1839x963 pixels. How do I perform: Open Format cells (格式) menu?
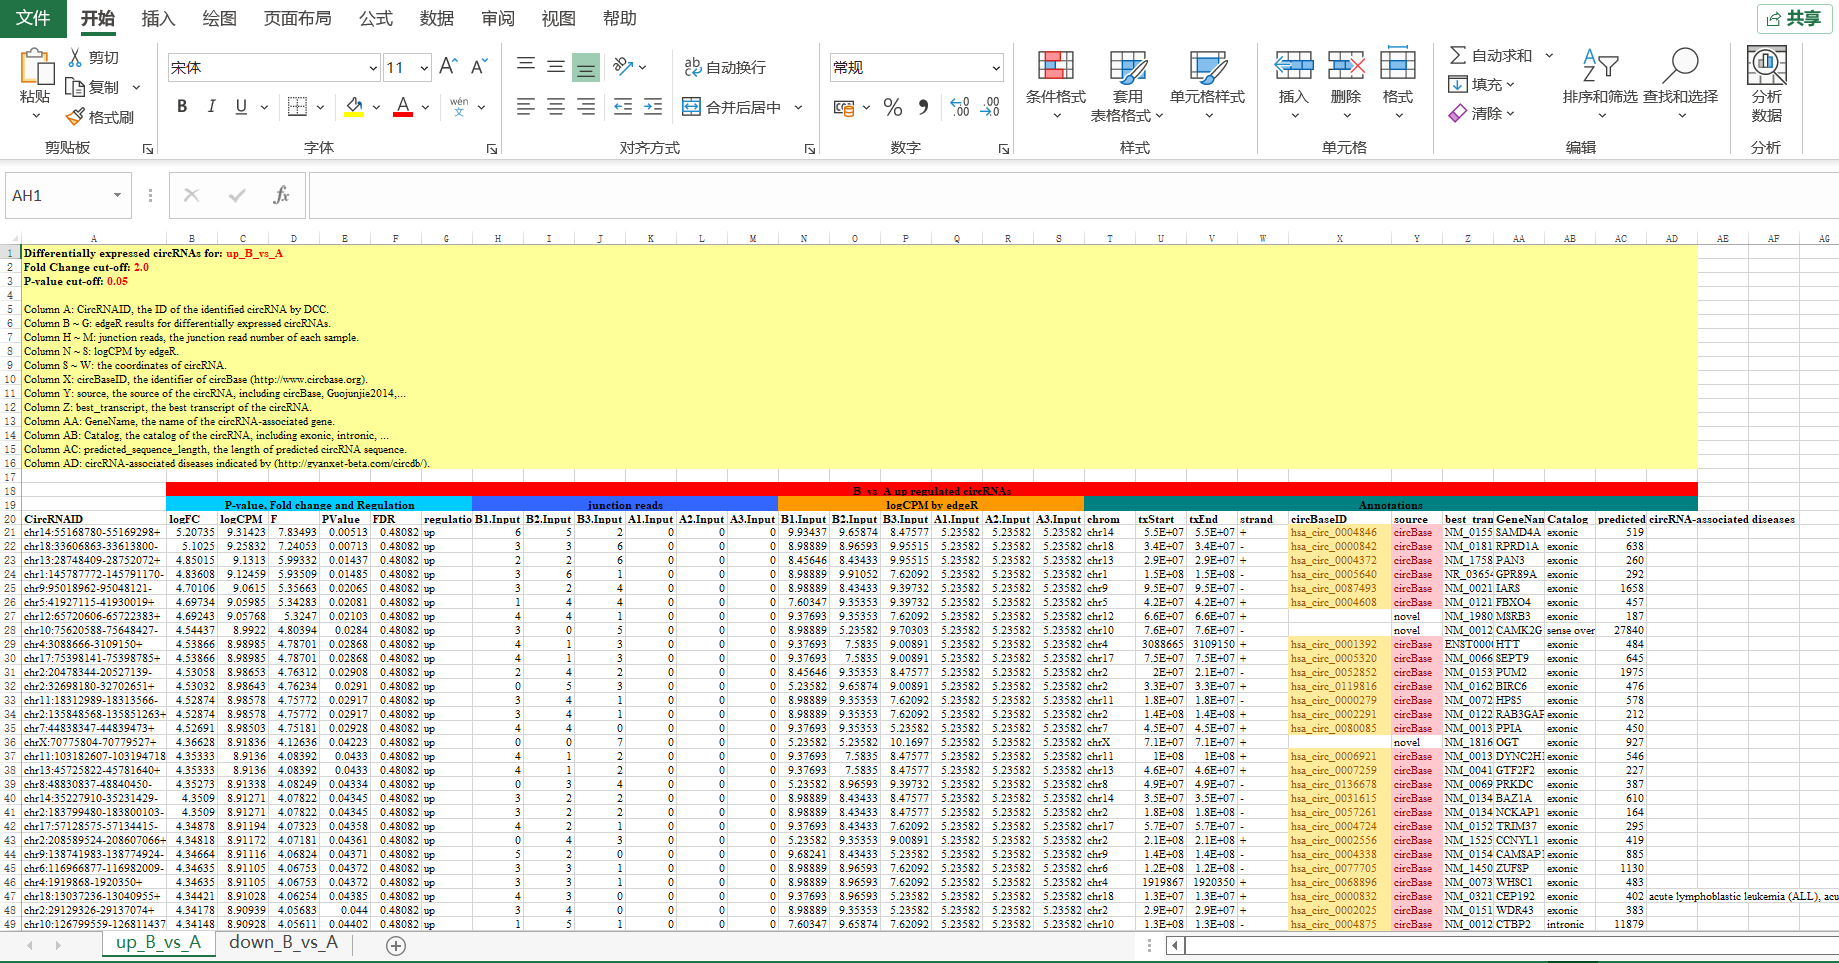click(1398, 84)
